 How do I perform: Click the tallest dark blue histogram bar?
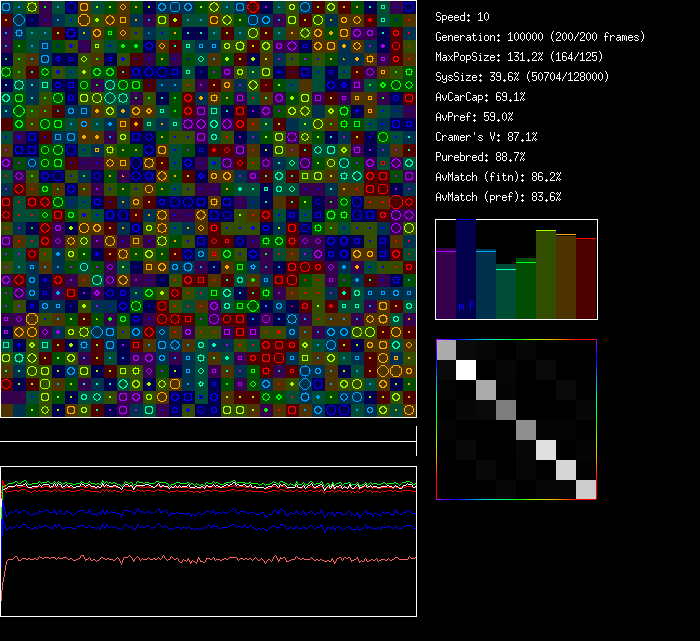[x=466, y=268]
